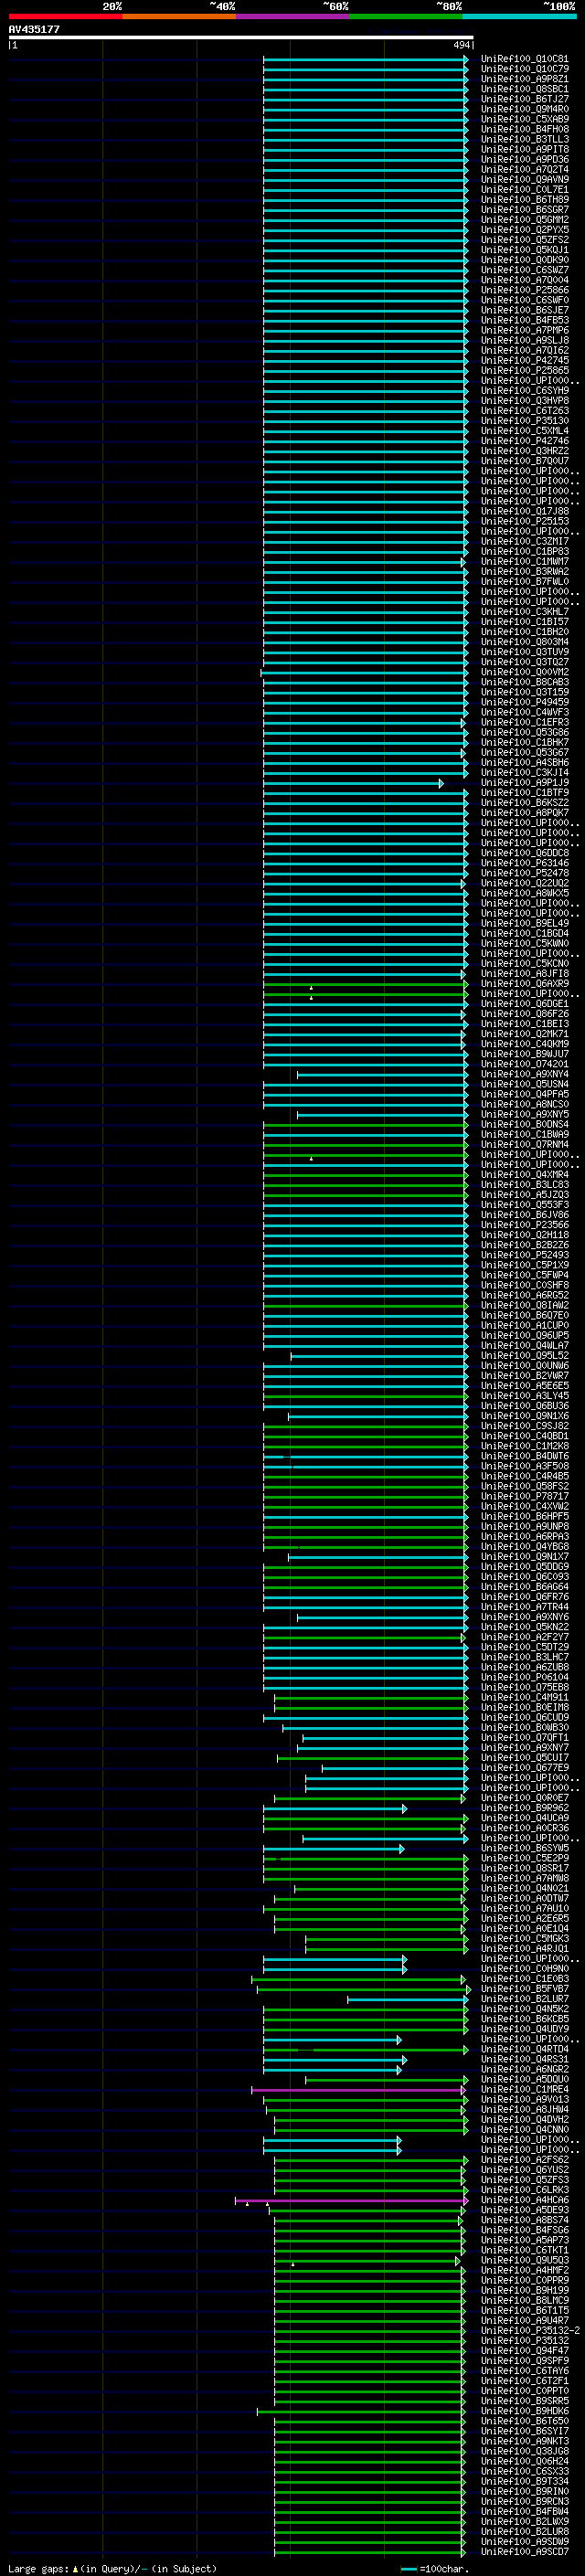Open hit UniRef100_Q6YUS2
Viewport: 585px width, 2576px height.
[524, 2170]
